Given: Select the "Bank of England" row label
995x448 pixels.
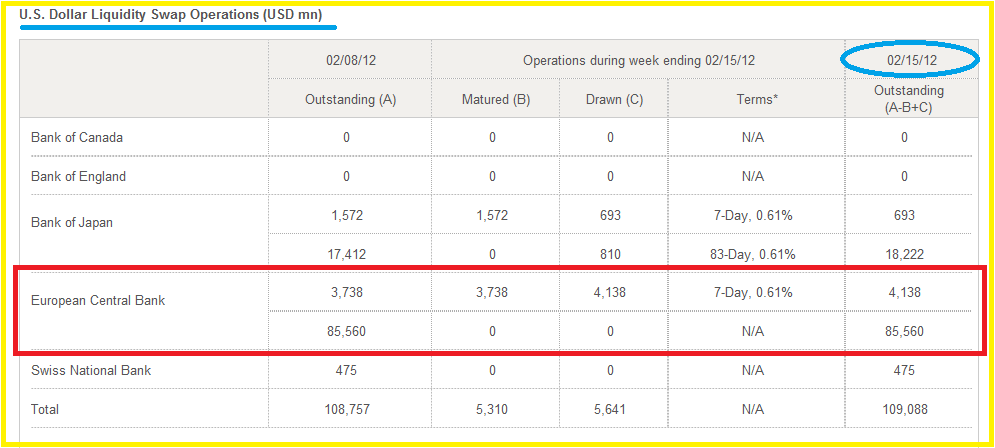Looking at the screenshot, I should [78, 176].
